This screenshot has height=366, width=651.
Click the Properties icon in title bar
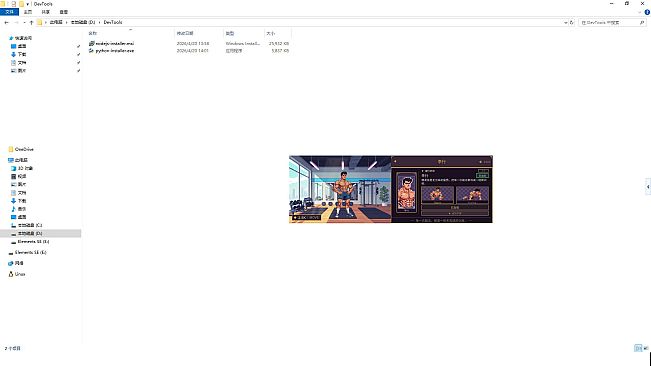(13, 4)
